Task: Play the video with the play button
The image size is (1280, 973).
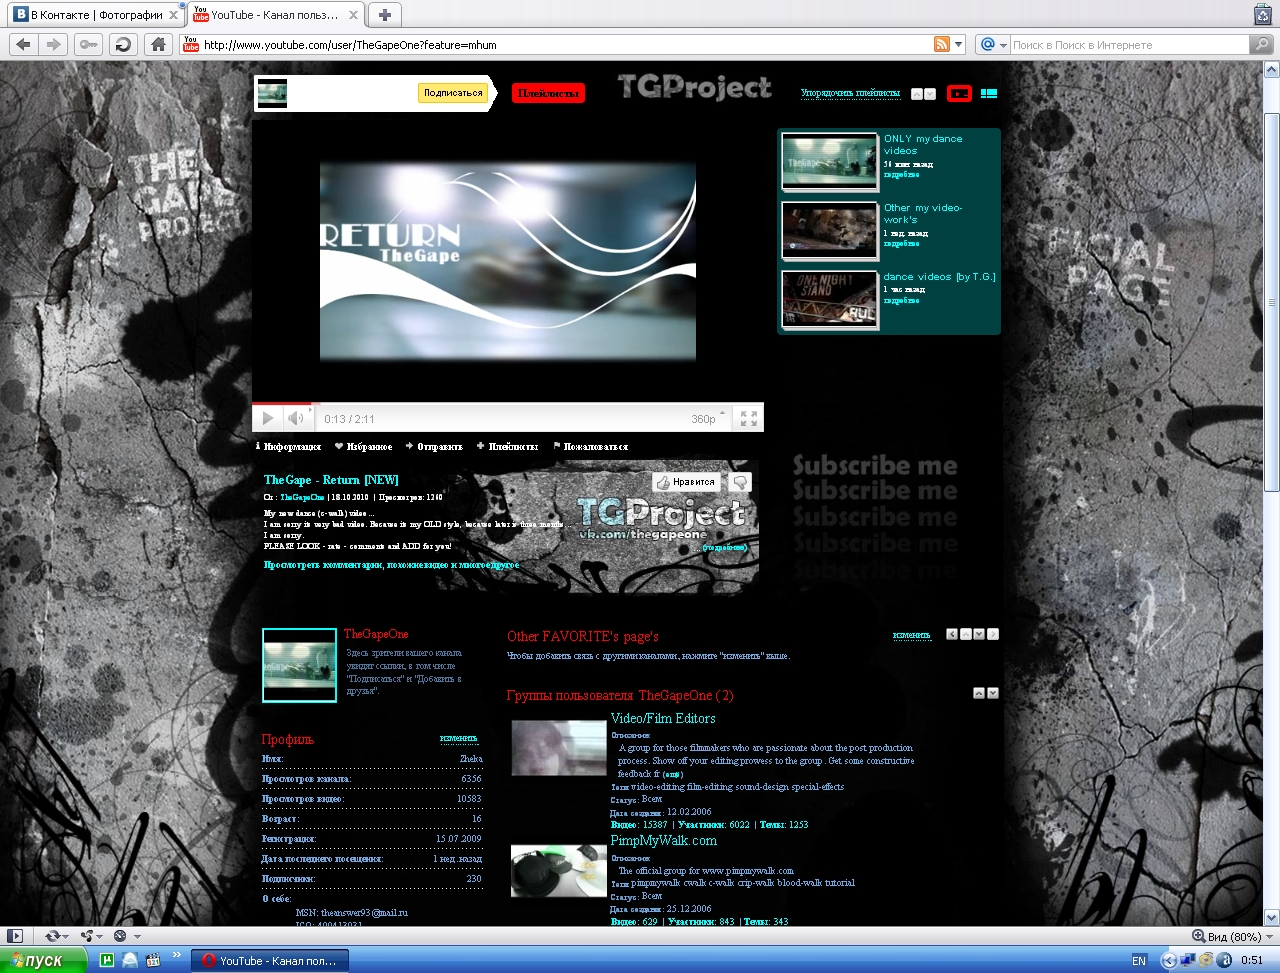Action: point(267,419)
